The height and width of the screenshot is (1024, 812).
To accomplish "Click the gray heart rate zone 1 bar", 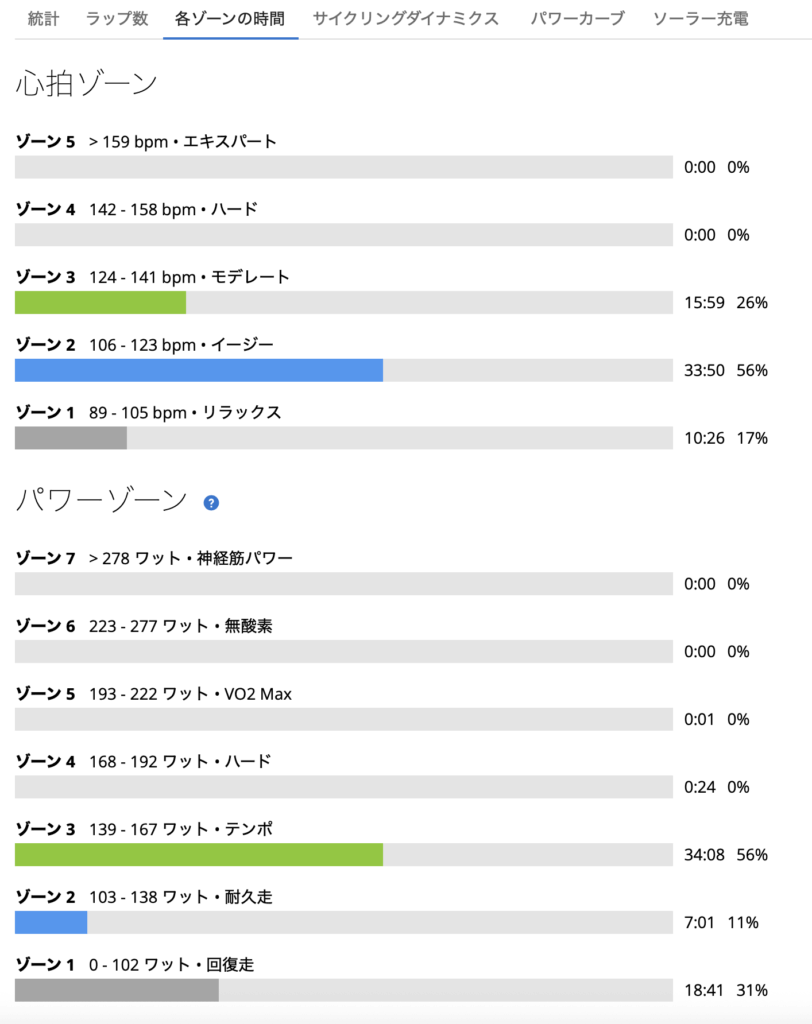I will click(70, 438).
